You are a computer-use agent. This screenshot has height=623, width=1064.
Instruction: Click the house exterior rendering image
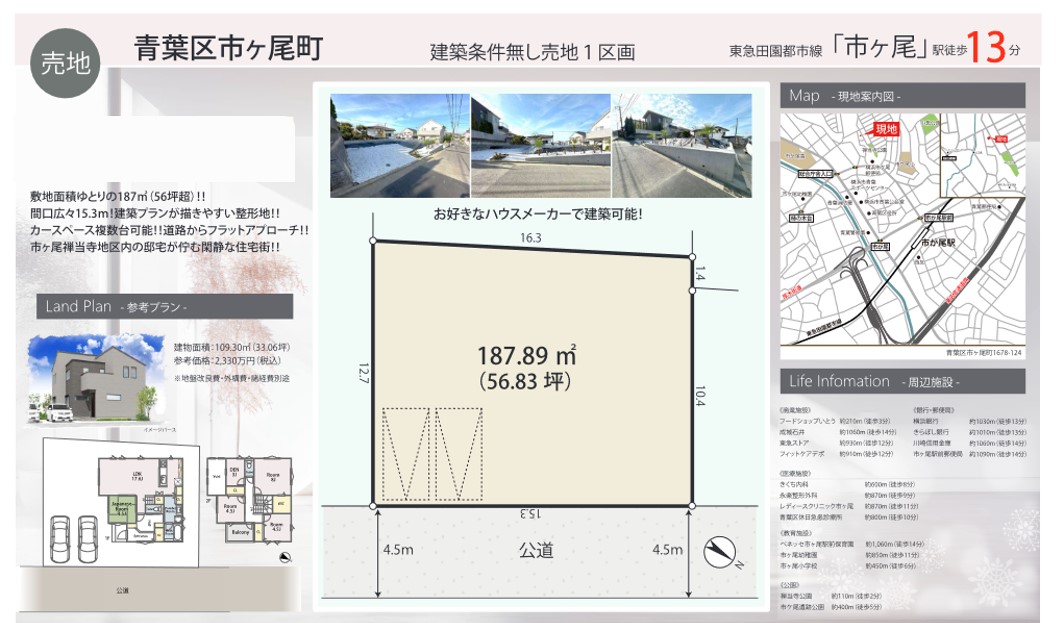coord(95,380)
